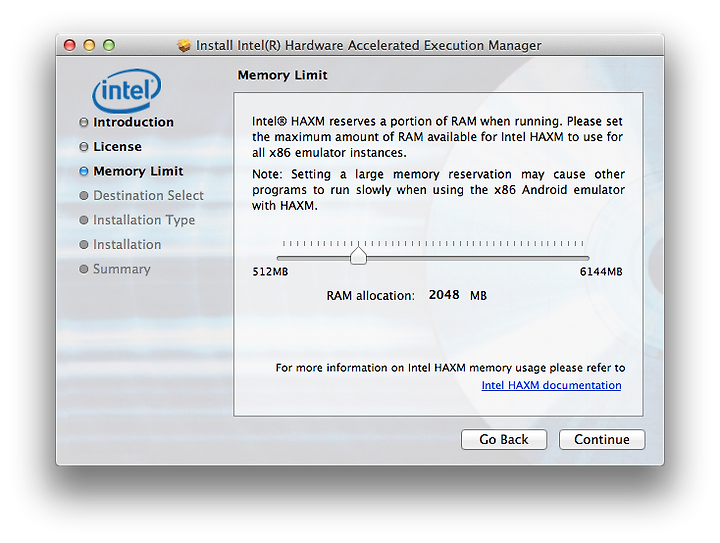Click the Destination Select bullet icon

[x=84, y=196]
